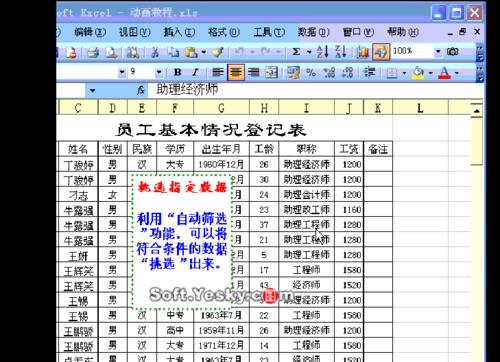Click the Font Color red A
The image size is (500, 362).
tap(444, 72)
